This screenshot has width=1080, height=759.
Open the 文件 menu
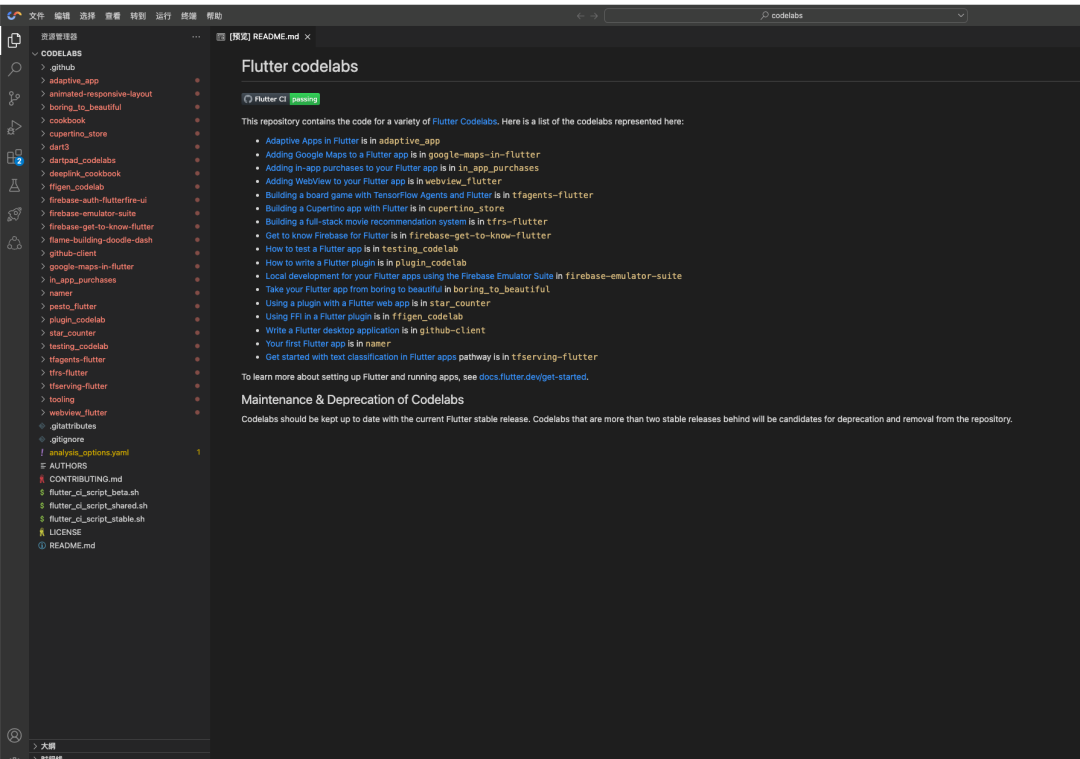[37, 16]
